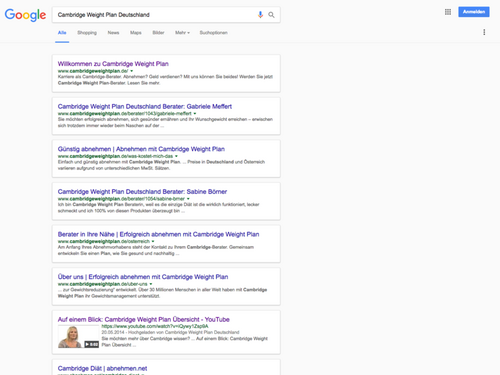Open the 'Über uns' result link
The image size is (500, 375).
point(143,277)
